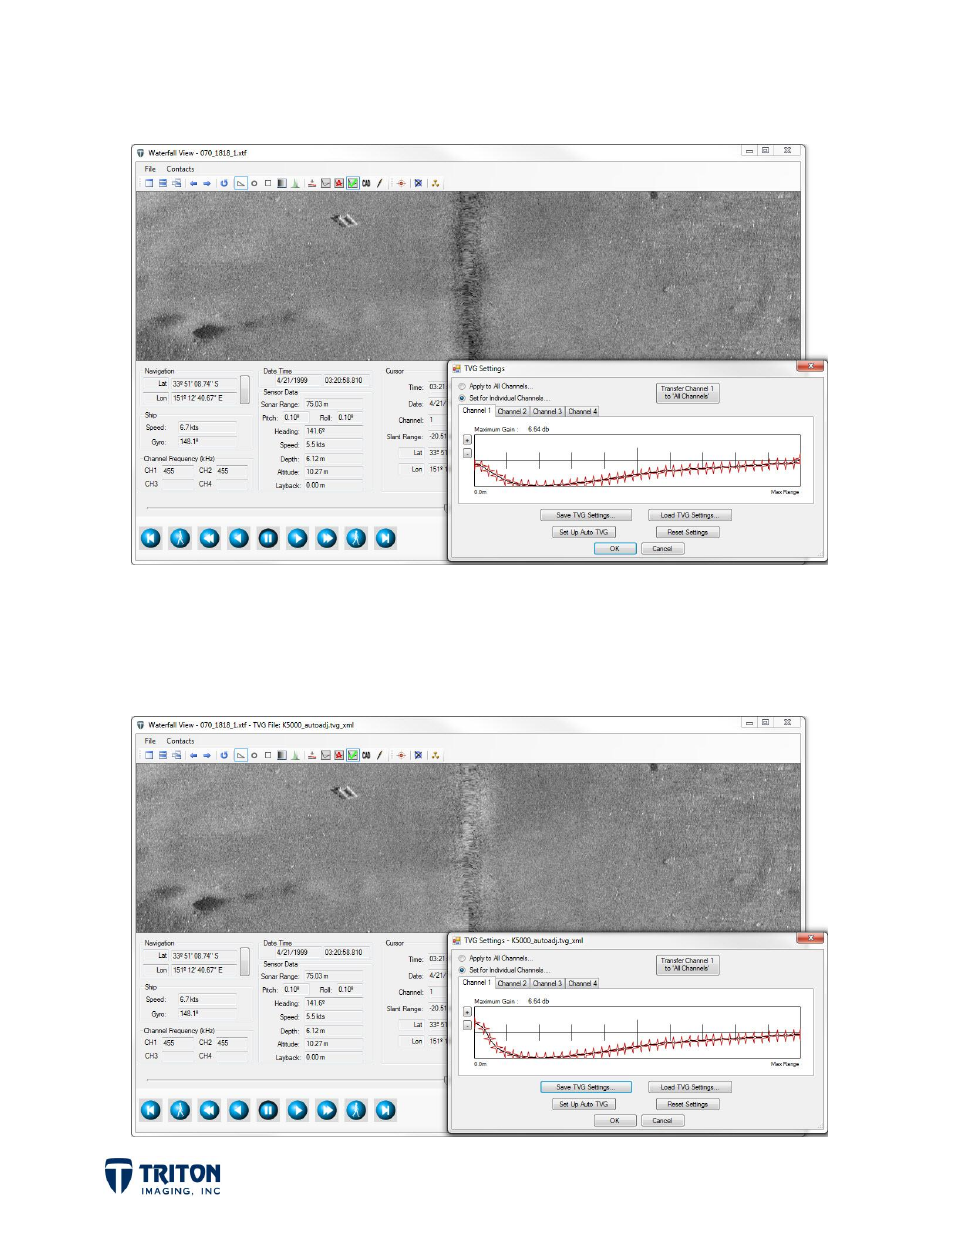Click the plus gain stepper in upper TVG graph
954x1235 pixels.
[x=467, y=440]
